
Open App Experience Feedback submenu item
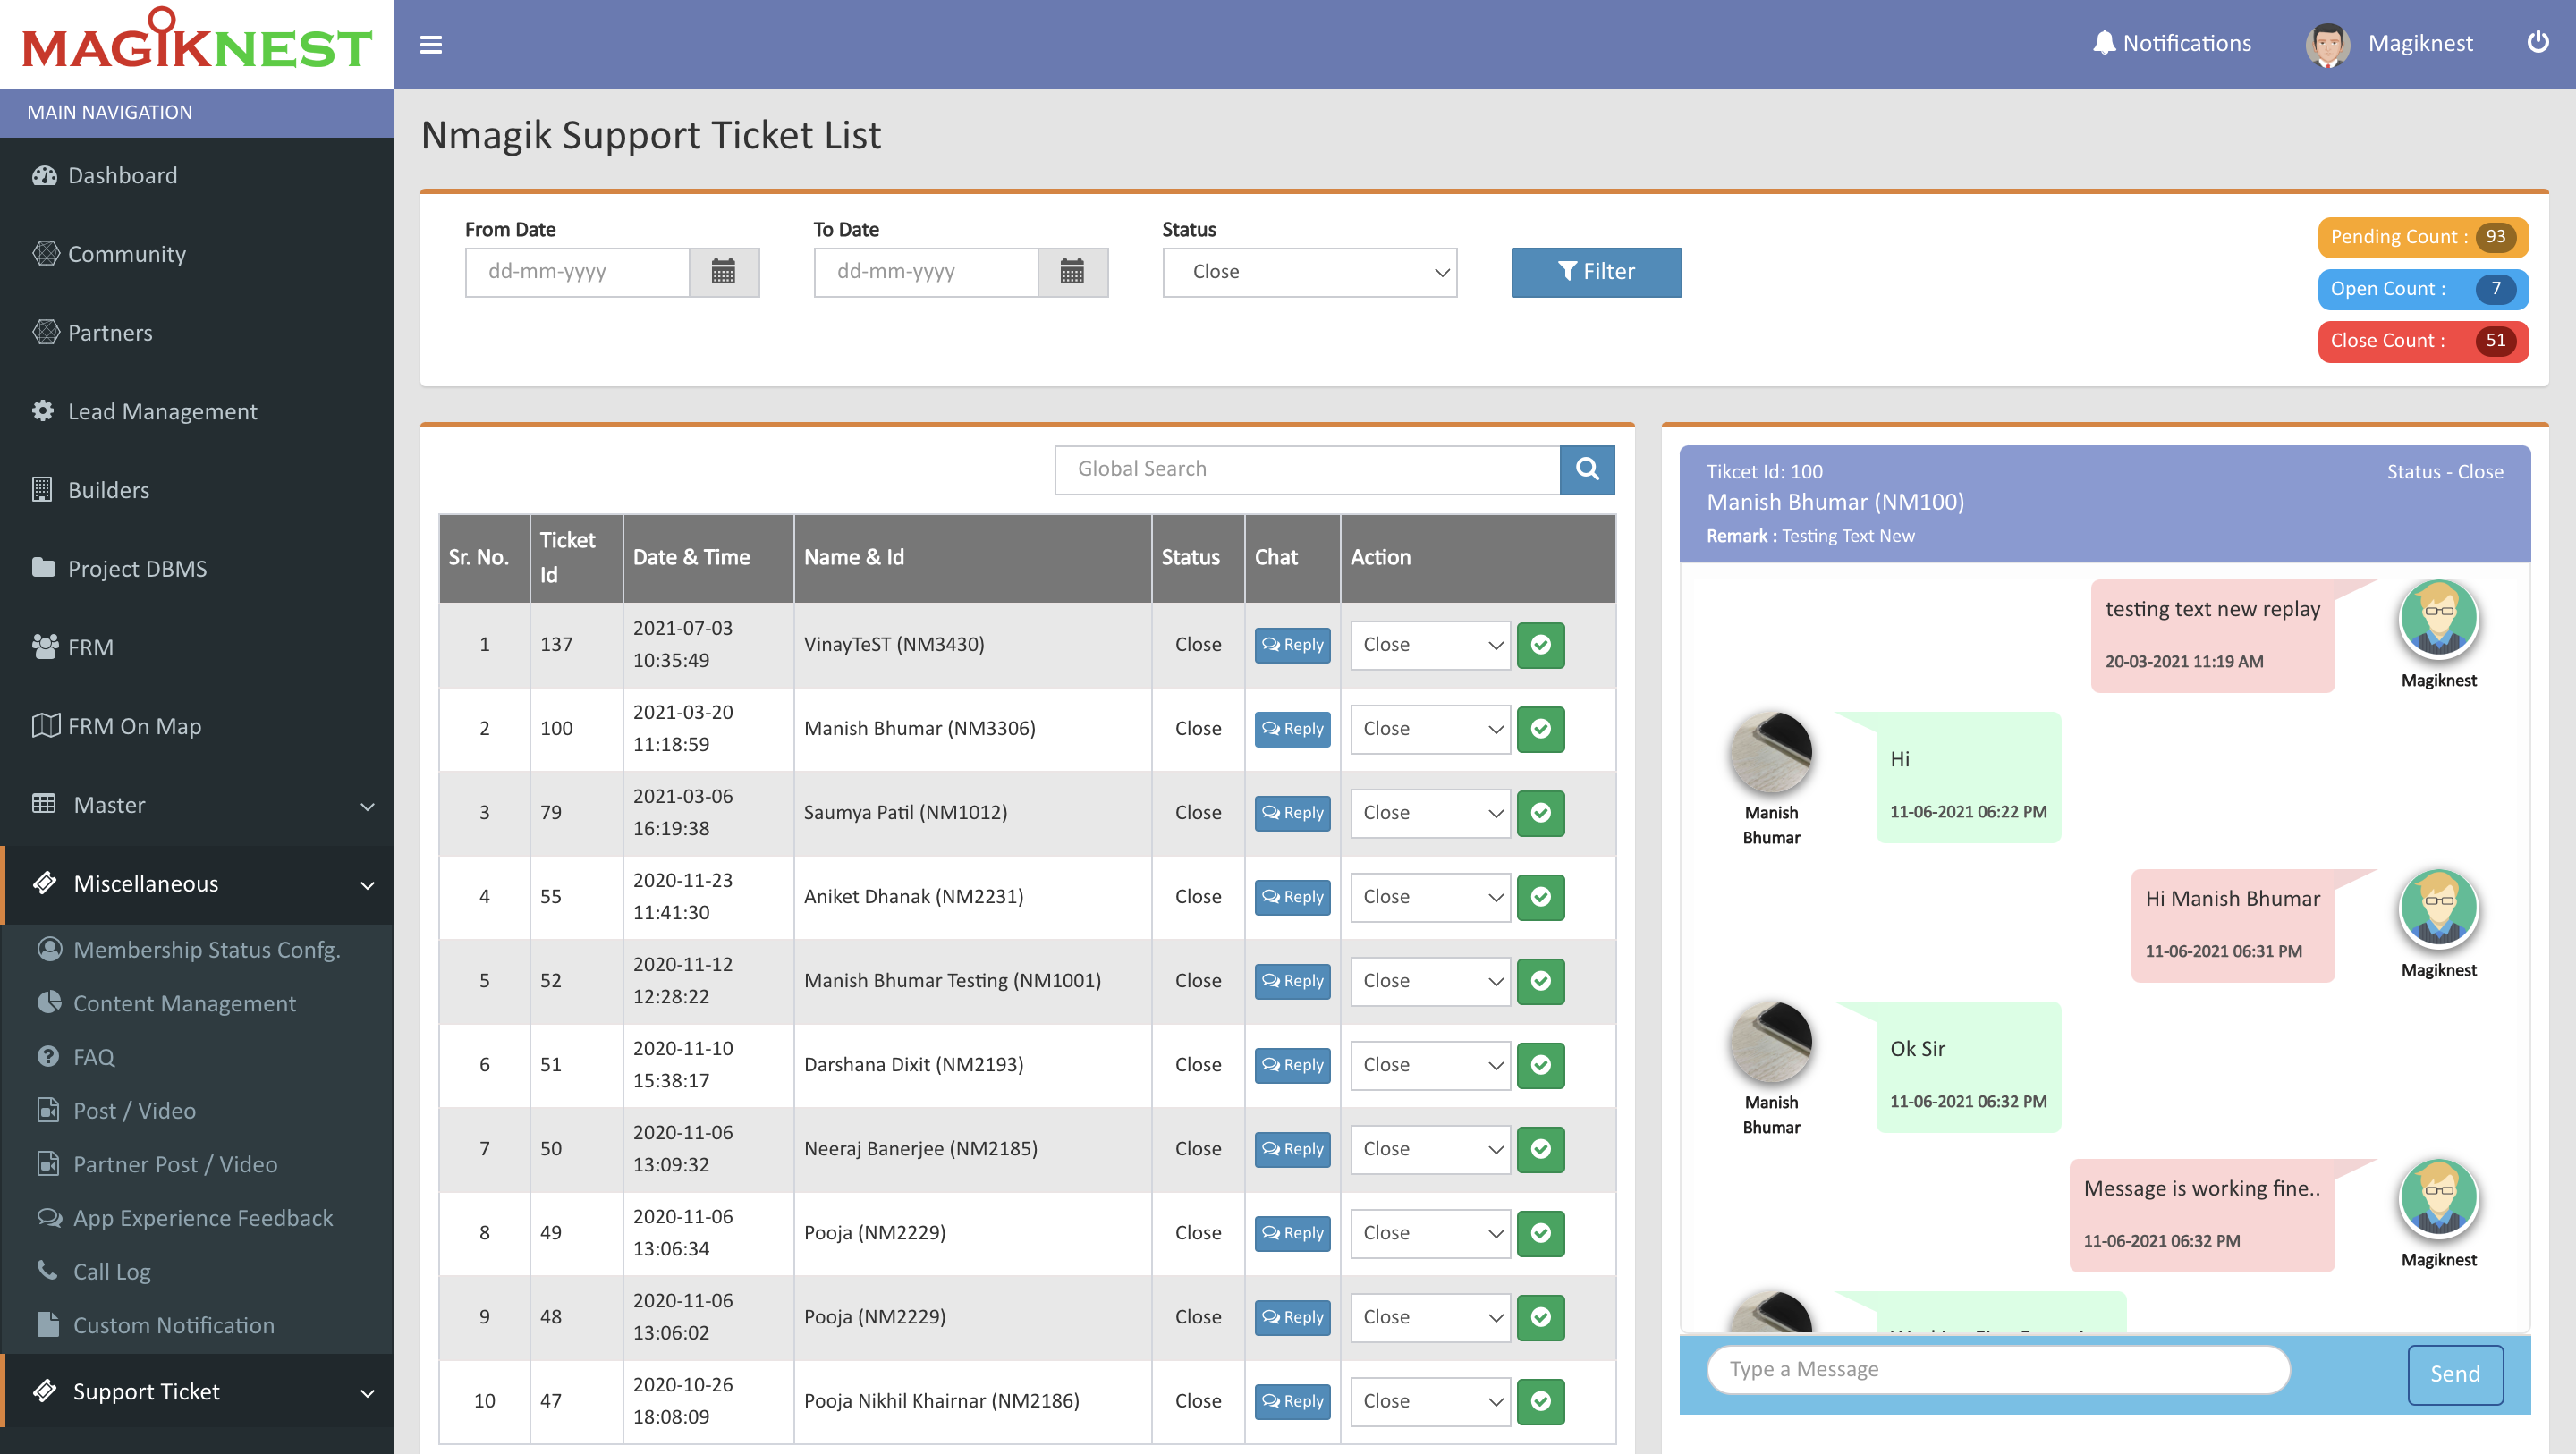[197, 1217]
